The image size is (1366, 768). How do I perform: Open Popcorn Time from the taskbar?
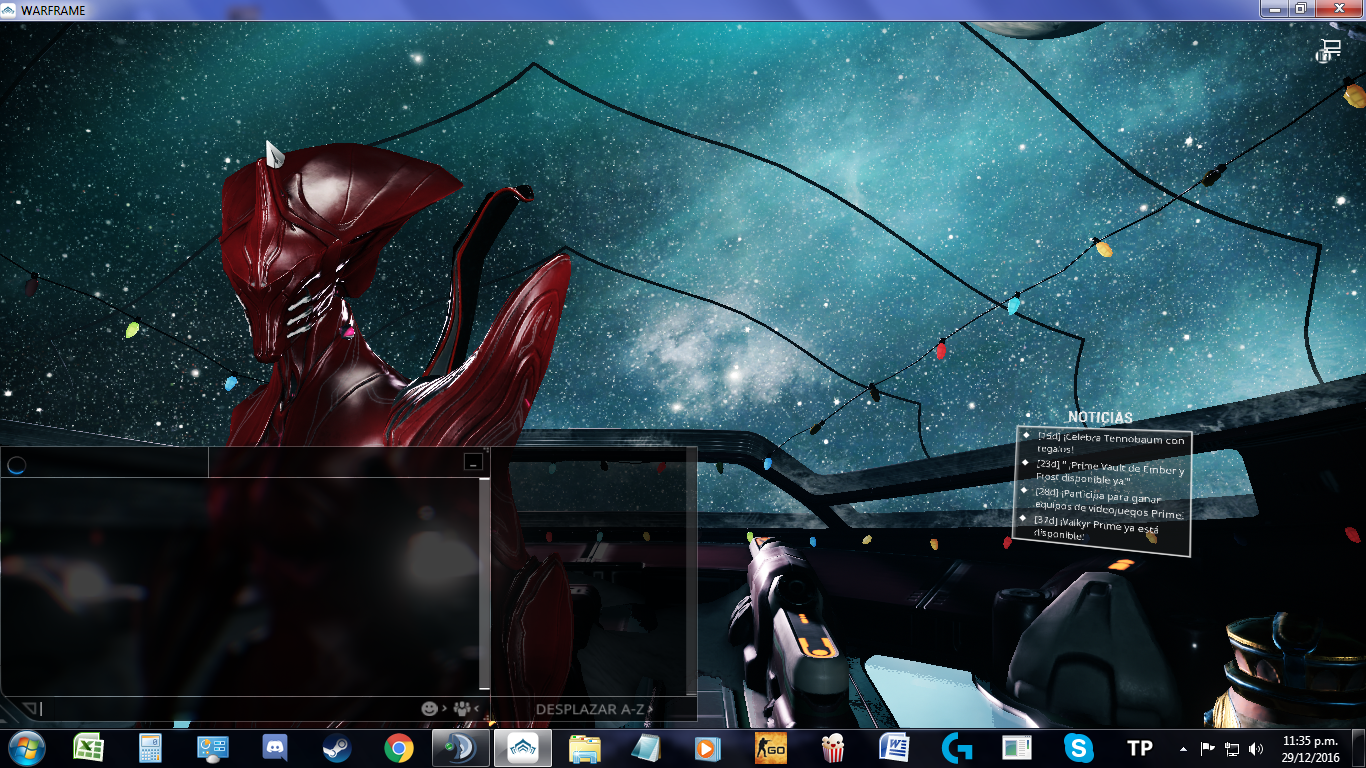(x=832, y=748)
